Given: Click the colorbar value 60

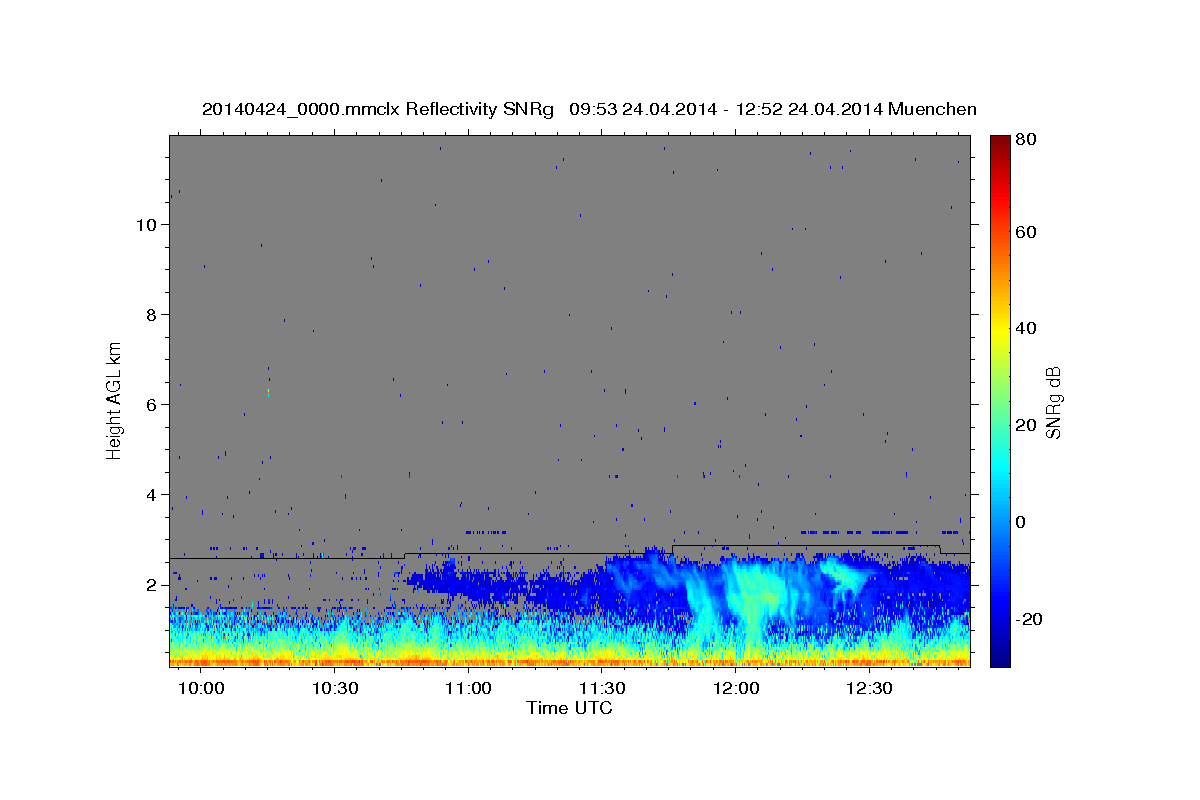Looking at the screenshot, I should point(1025,232).
